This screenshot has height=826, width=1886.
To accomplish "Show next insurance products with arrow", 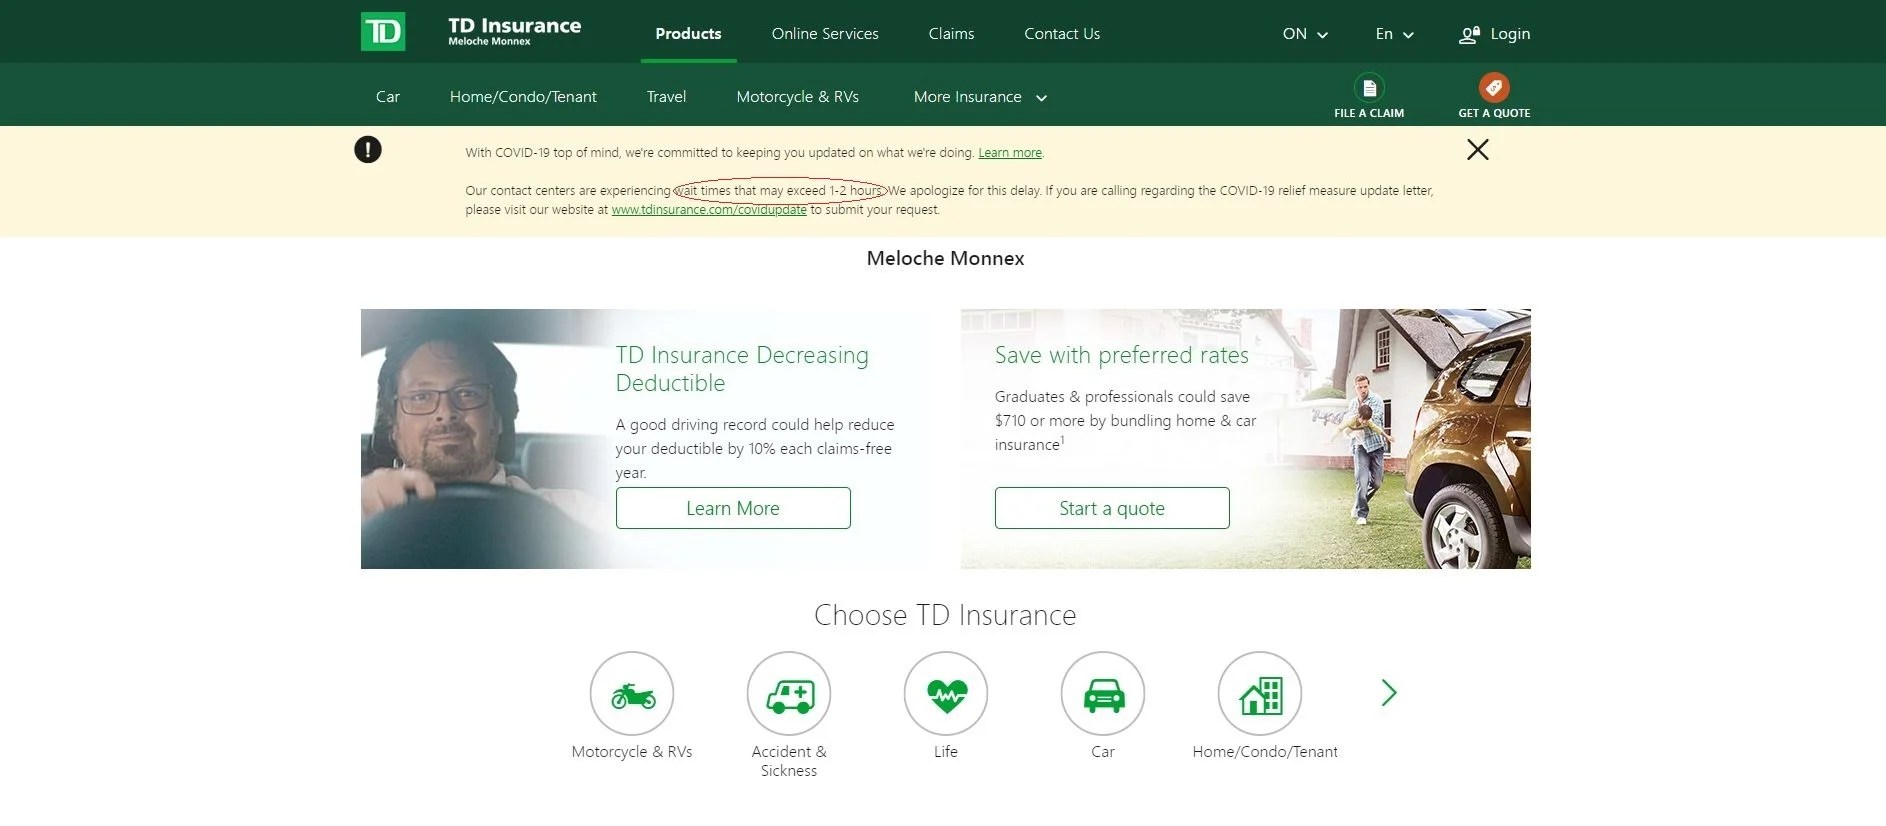I will 1388,693.
